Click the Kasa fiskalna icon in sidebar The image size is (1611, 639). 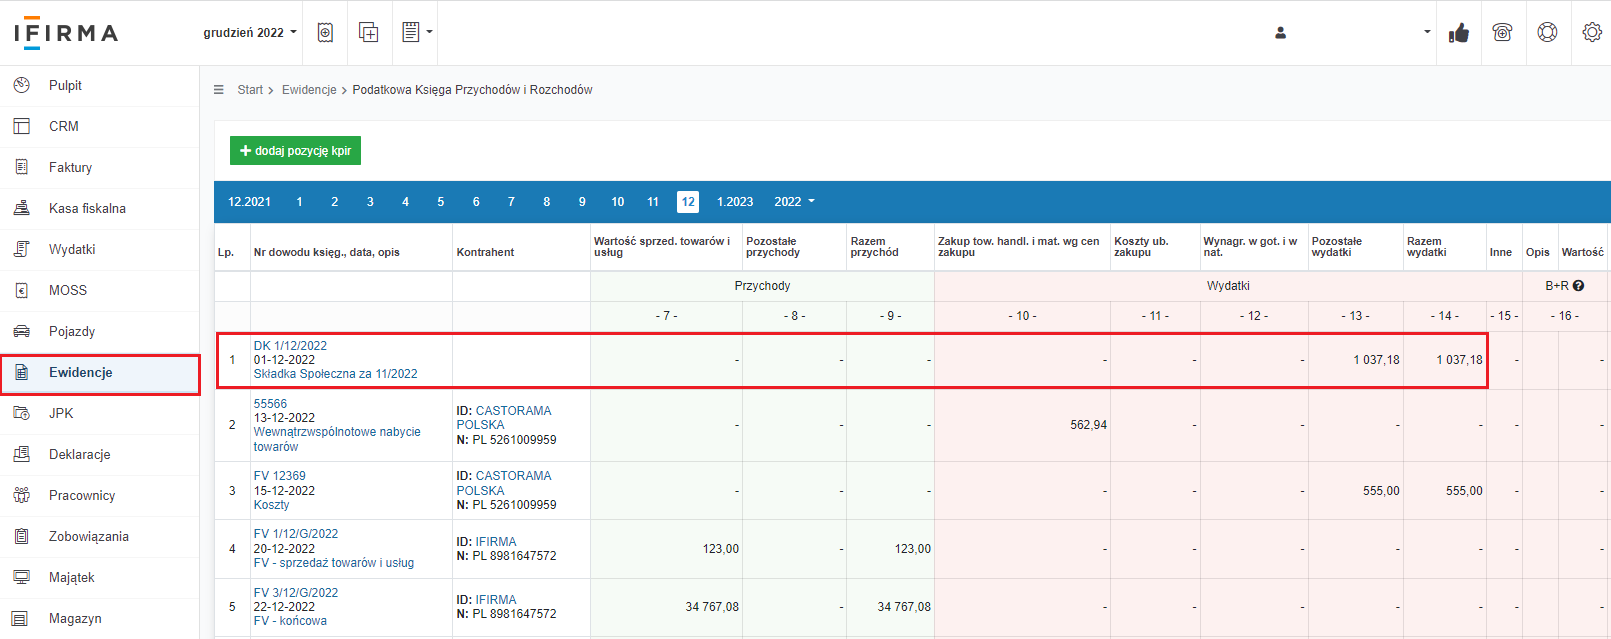pos(21,208)
